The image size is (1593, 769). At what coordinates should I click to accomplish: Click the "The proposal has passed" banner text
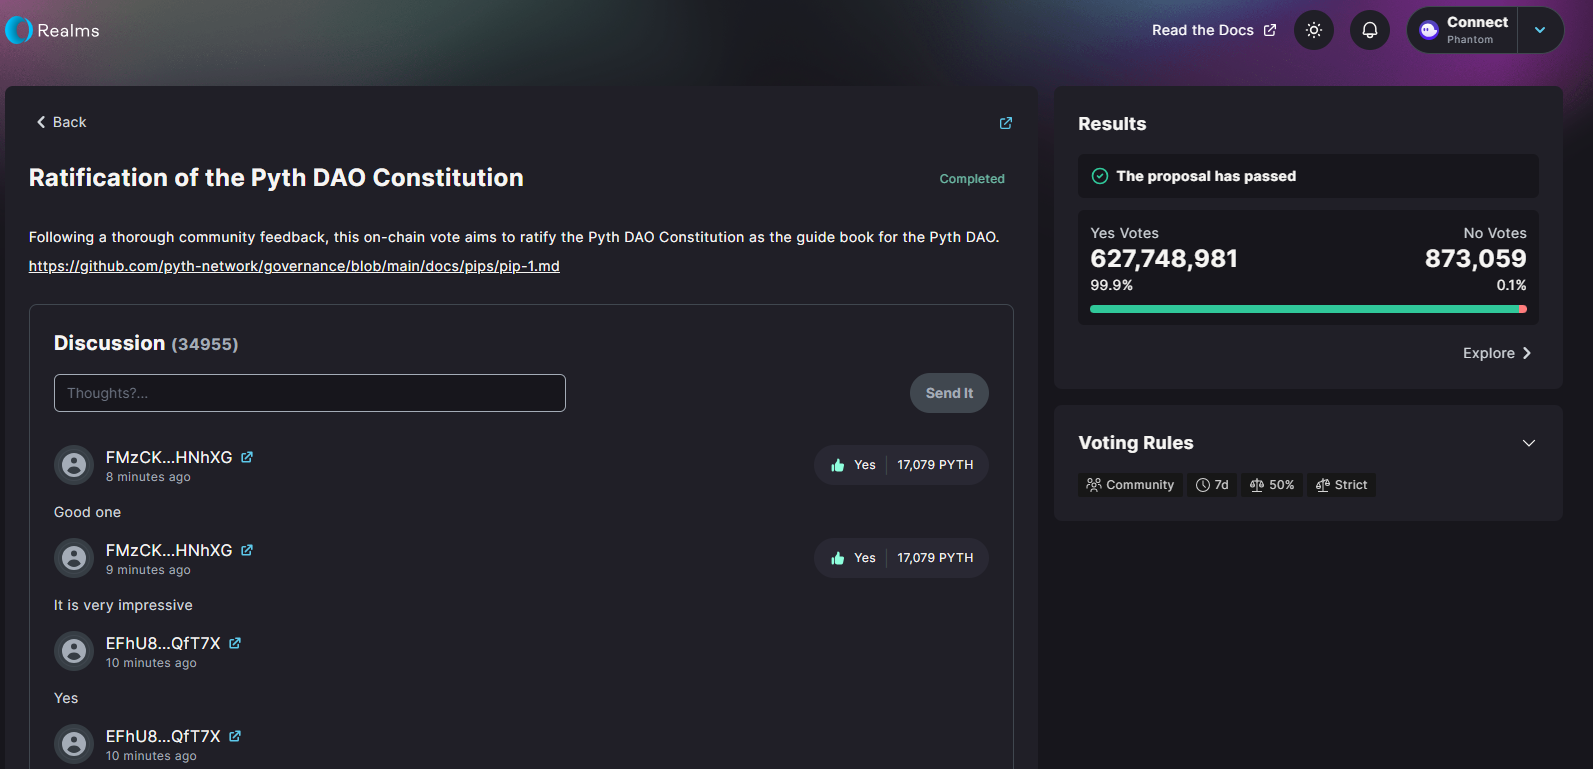pyautogui.click(x=1206, y=176)
